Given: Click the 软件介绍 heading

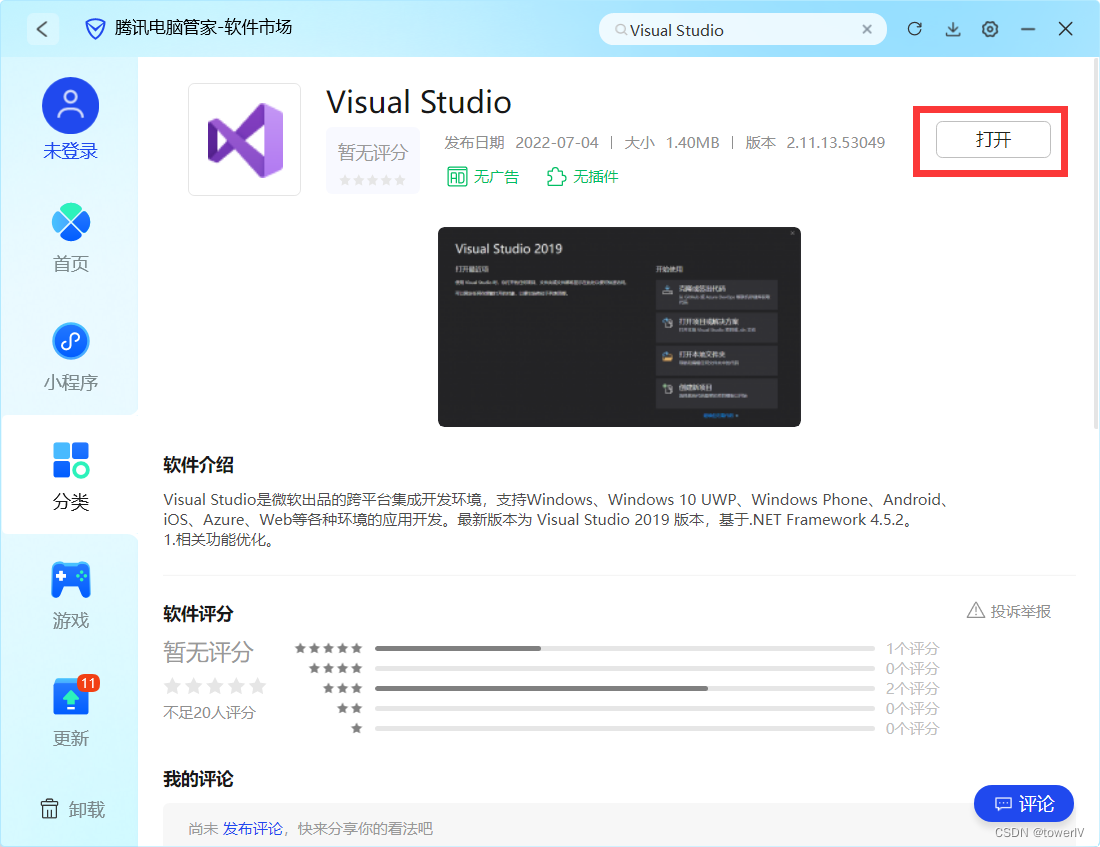Looking at the screenshot, I should 199,465.
